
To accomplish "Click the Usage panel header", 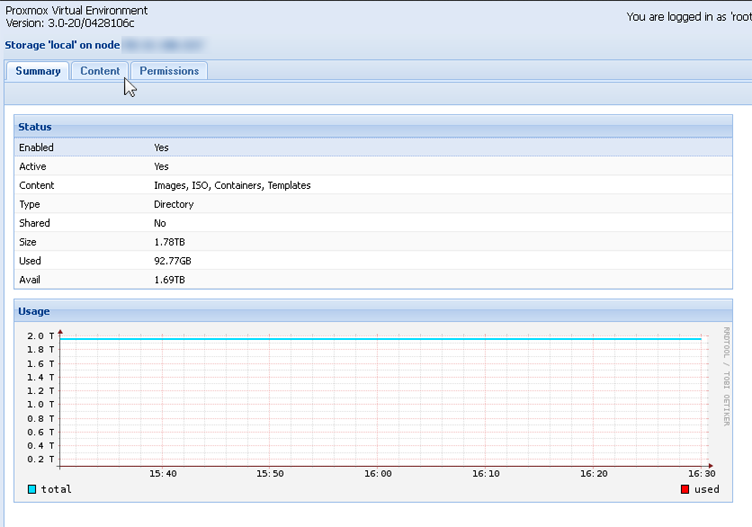I will (373, 311).
